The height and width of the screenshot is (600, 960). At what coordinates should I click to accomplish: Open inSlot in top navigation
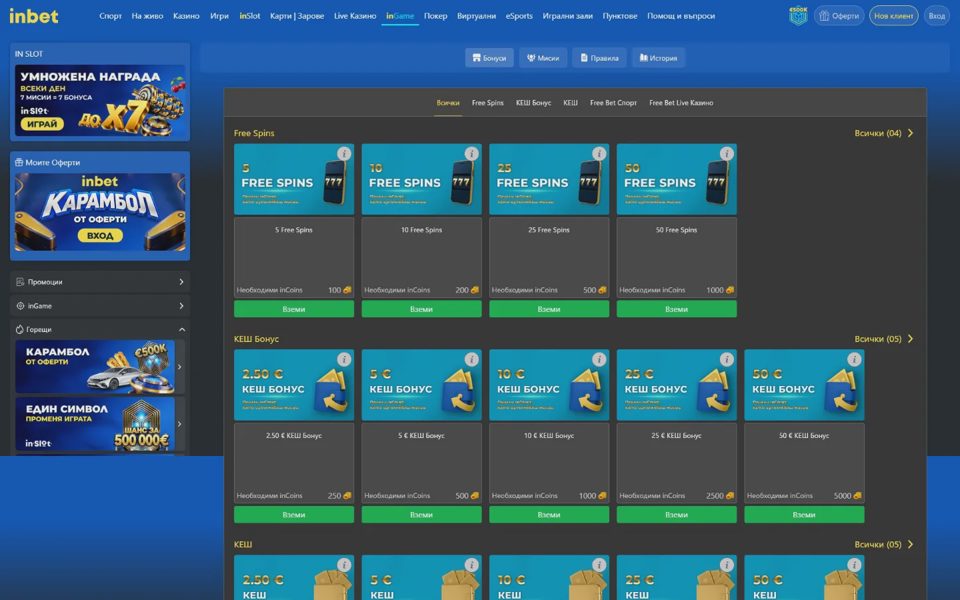coord(250,16)
